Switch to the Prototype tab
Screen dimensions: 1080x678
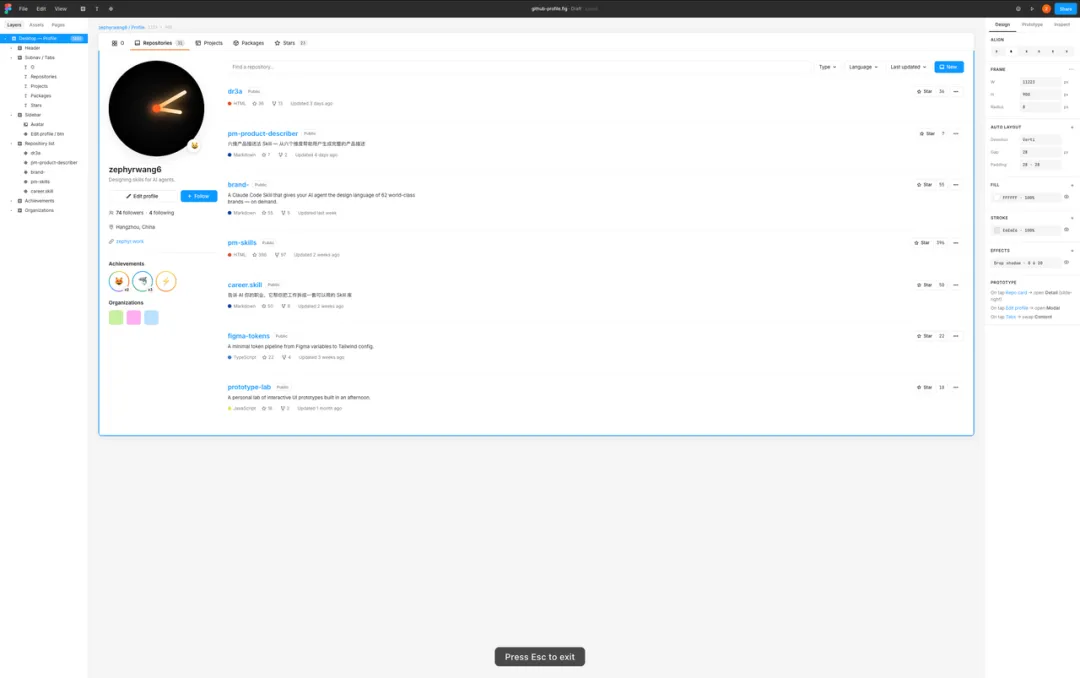(1032, 24)
